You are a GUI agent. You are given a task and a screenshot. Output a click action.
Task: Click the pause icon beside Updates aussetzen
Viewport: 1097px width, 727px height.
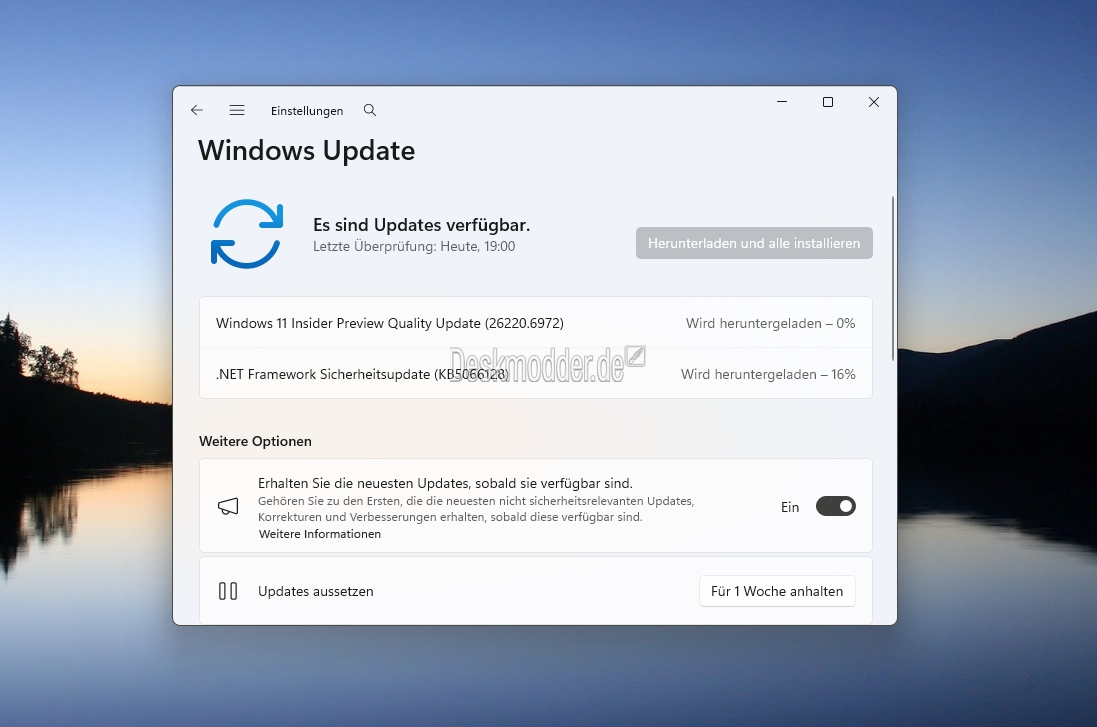pyautogui.click(x=228, y=591)
